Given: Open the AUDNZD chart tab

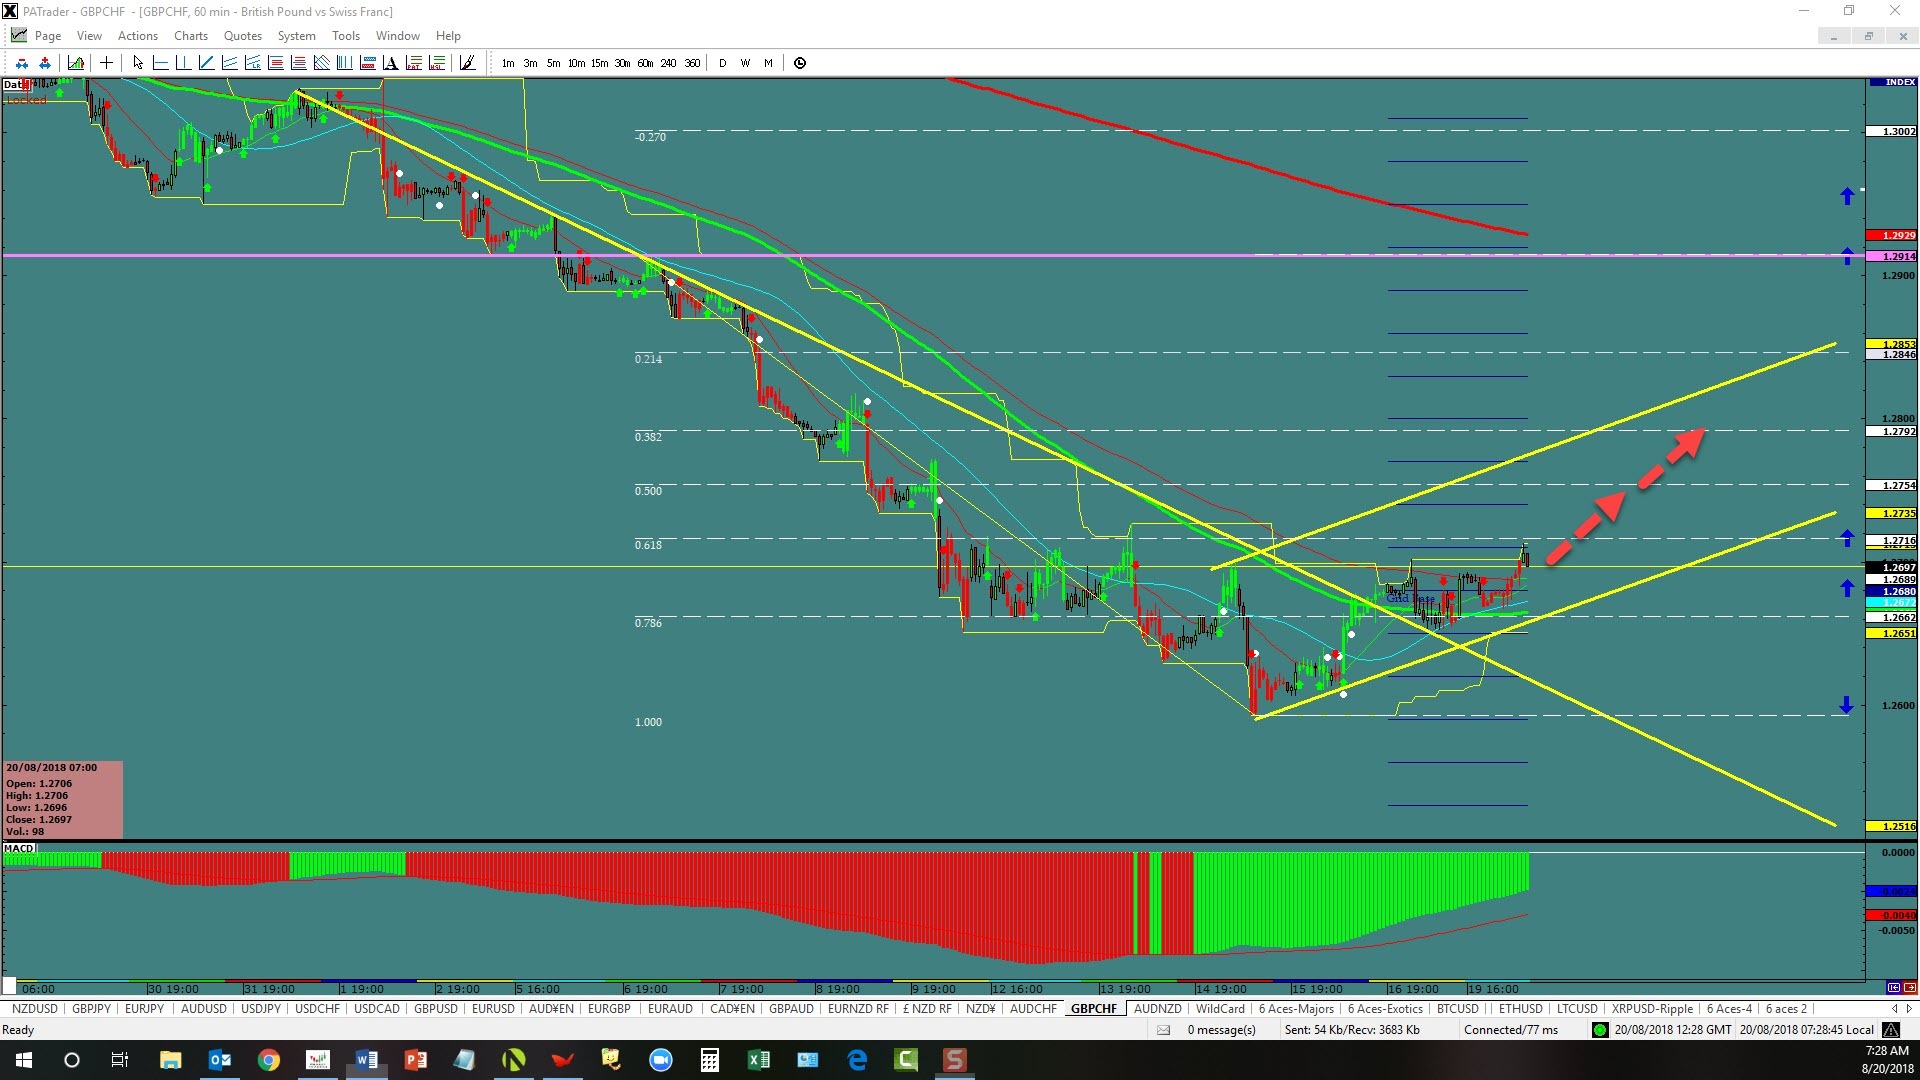Looking at the screenshot, I should pyautogui.click(x=1158, y=1009).
